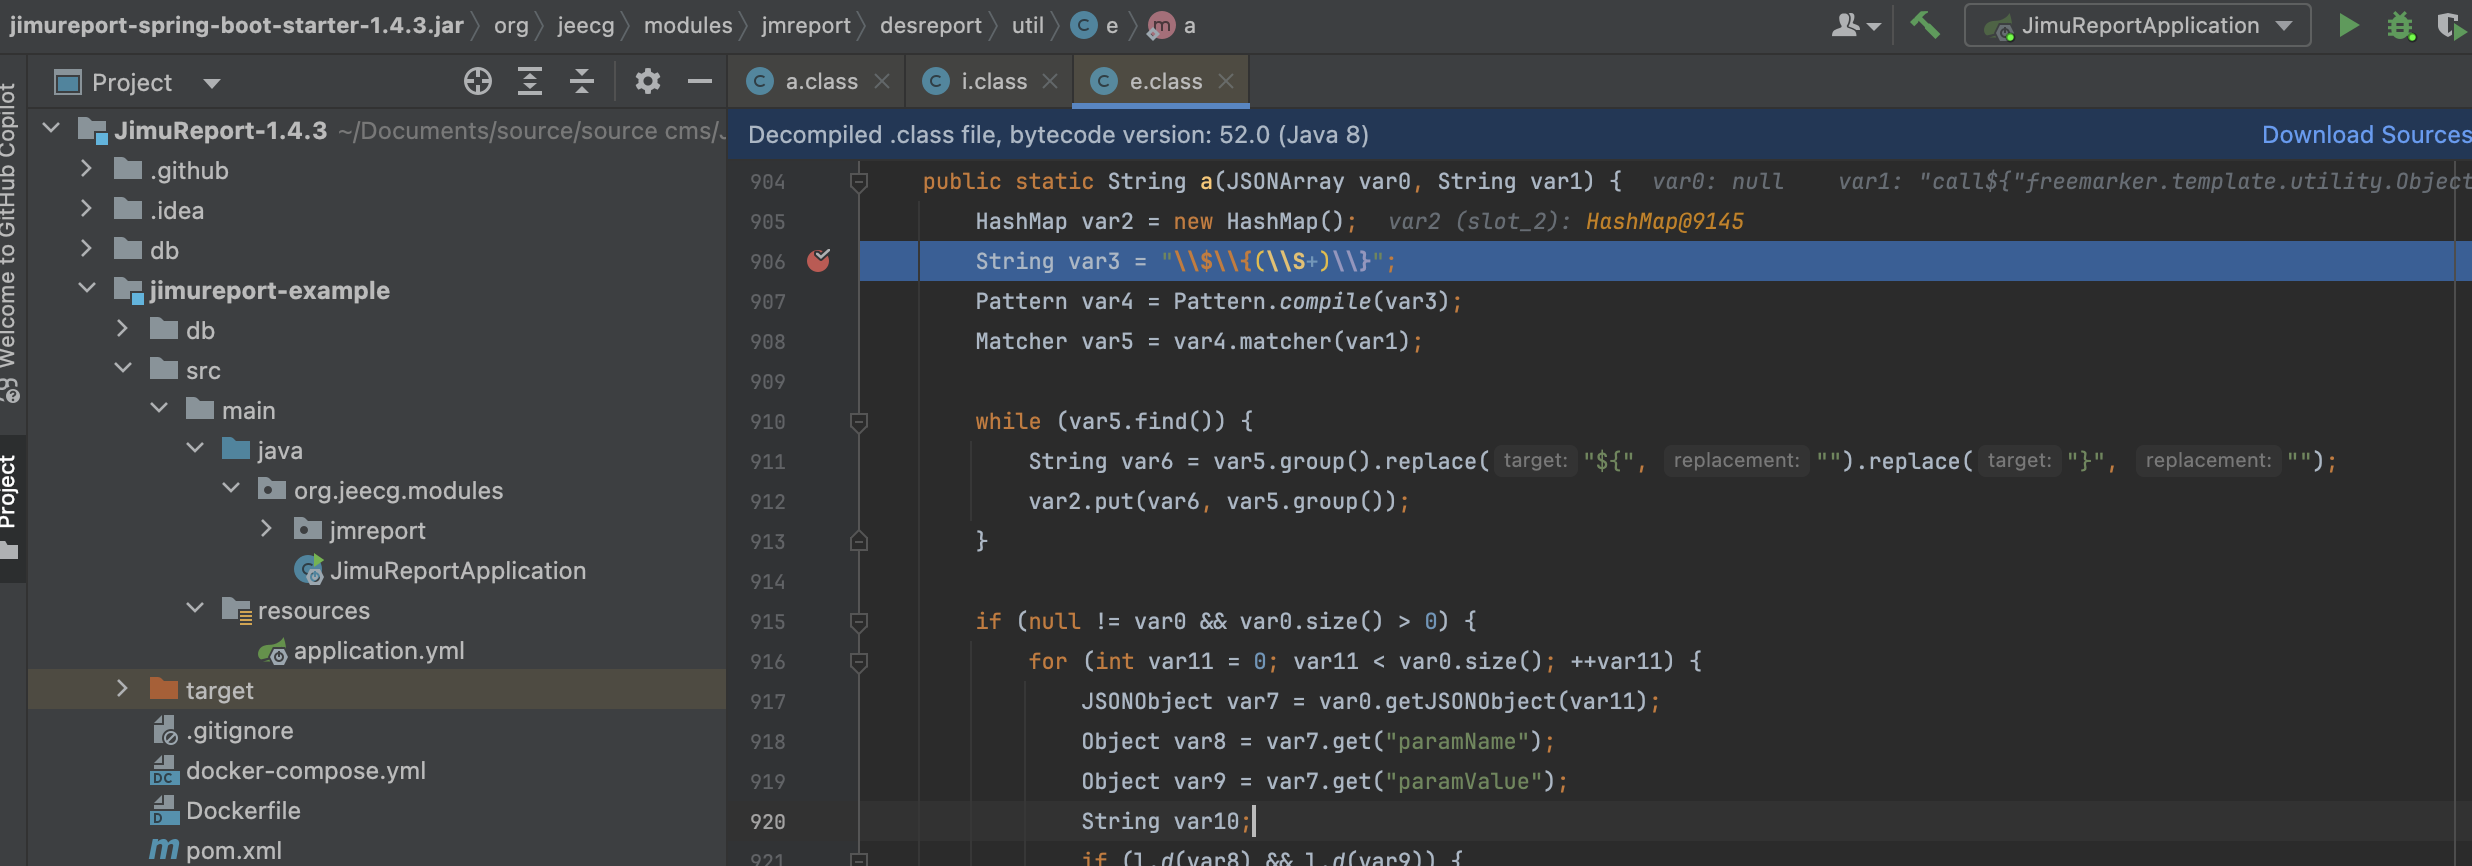Open the Project view selector dropdown
This screenshot has width=2472, height=866.
tap(211, 83)
